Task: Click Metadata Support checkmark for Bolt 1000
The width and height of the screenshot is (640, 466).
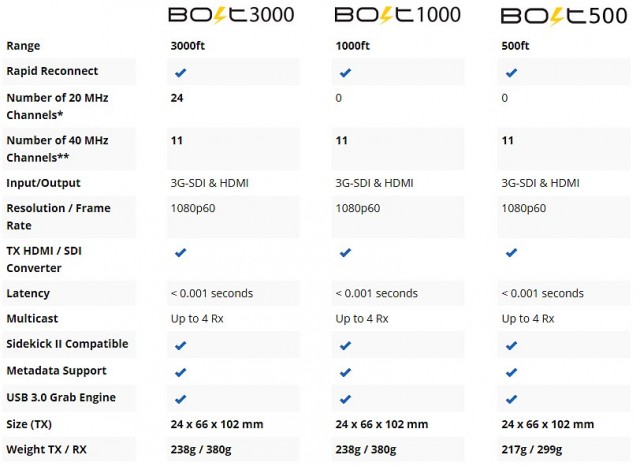Action: coord(345,372)
